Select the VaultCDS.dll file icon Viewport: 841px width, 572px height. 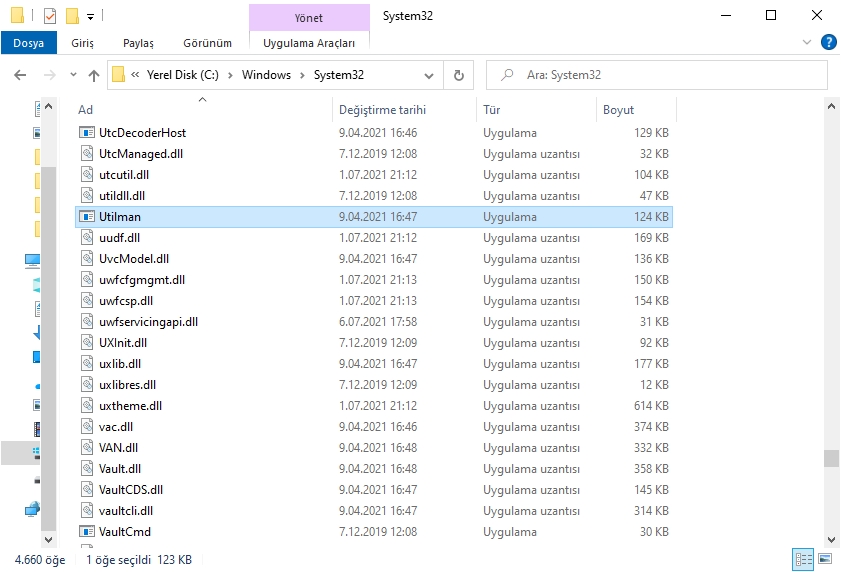(x=87, y=489)
